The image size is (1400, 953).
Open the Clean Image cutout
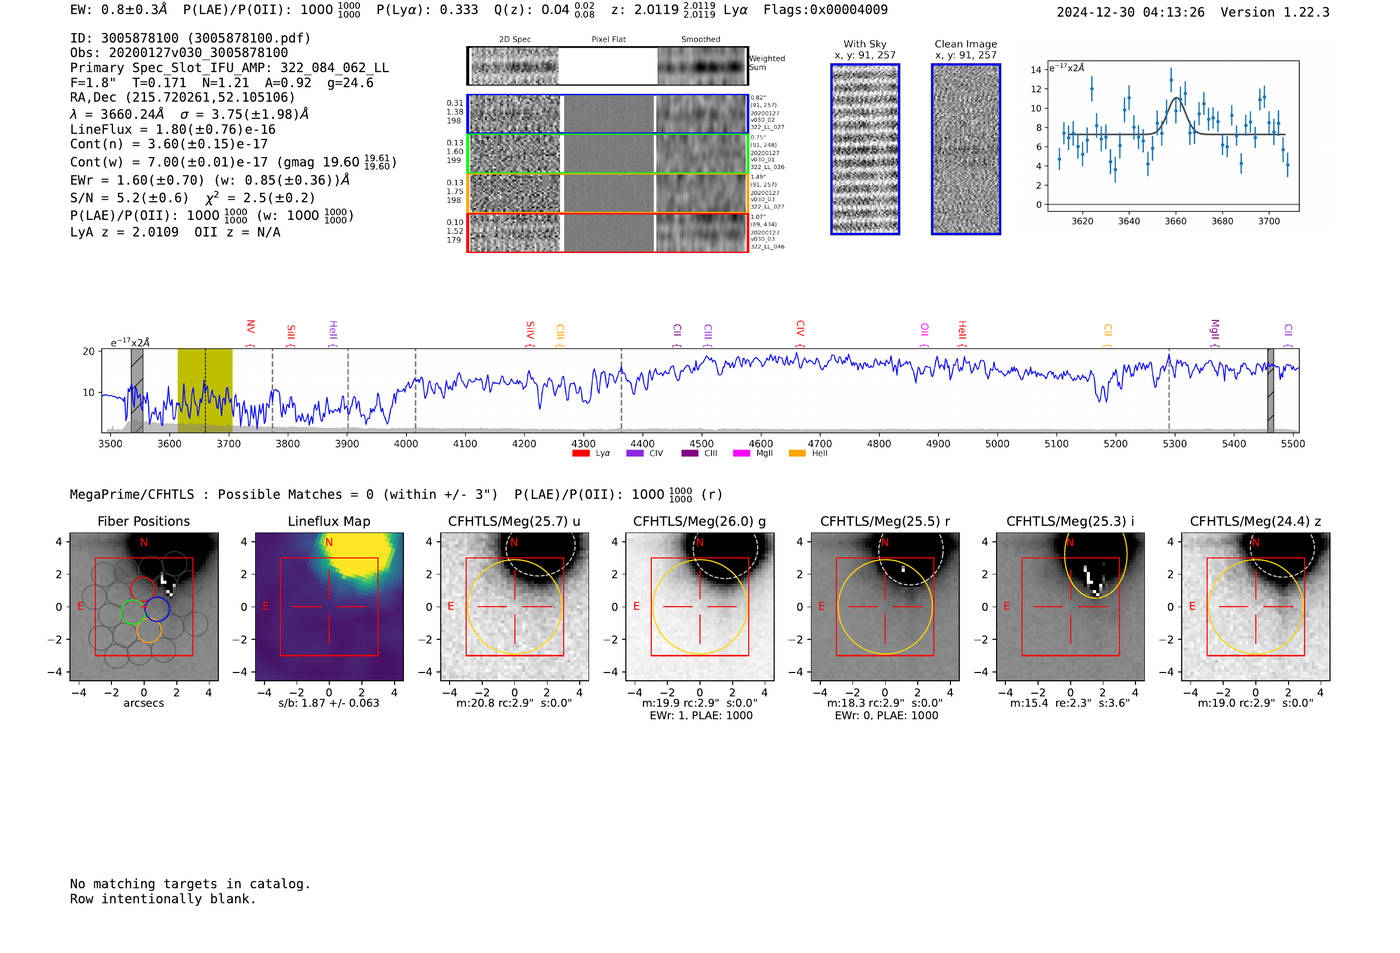pyautogui.click(x=966, y=149)
